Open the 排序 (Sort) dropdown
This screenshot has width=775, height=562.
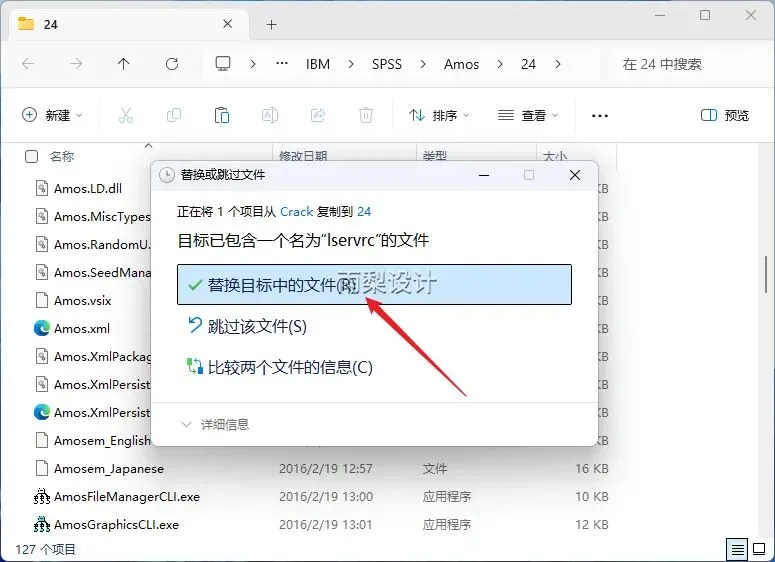439,115
